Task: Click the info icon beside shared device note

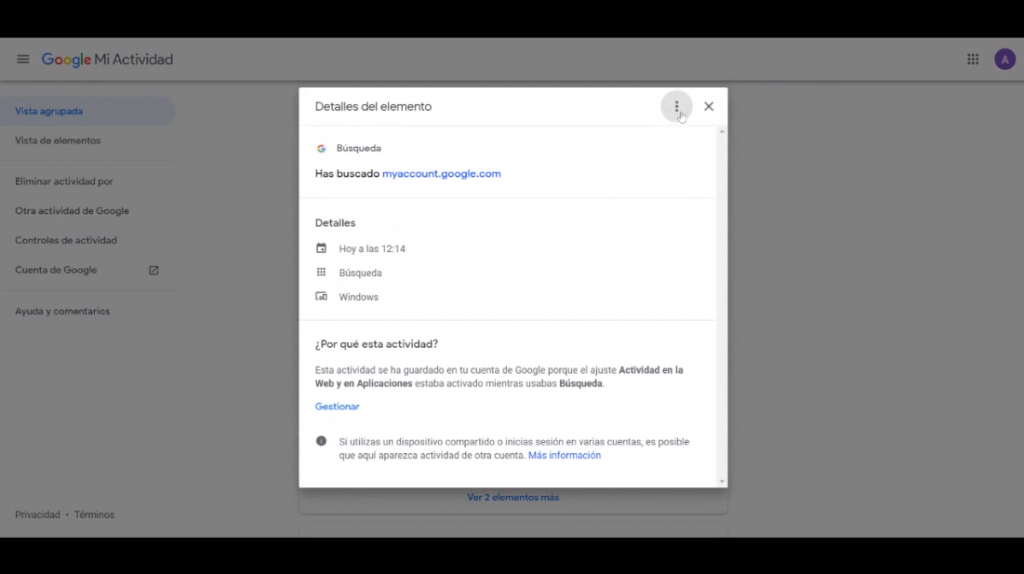Action: [321, 441]
